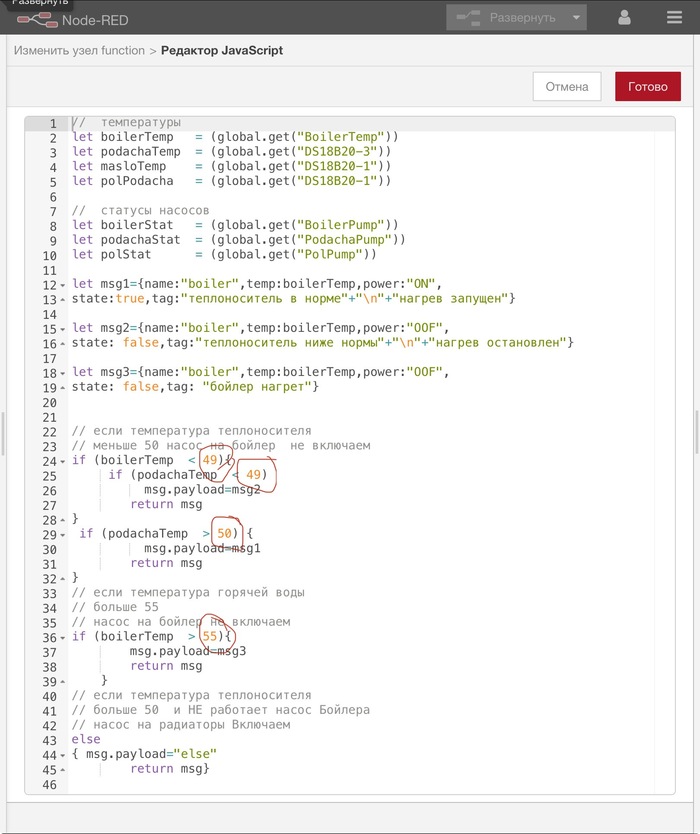Click the "ON" power value in msg1

pyautogui.click(x=421, y=283)
